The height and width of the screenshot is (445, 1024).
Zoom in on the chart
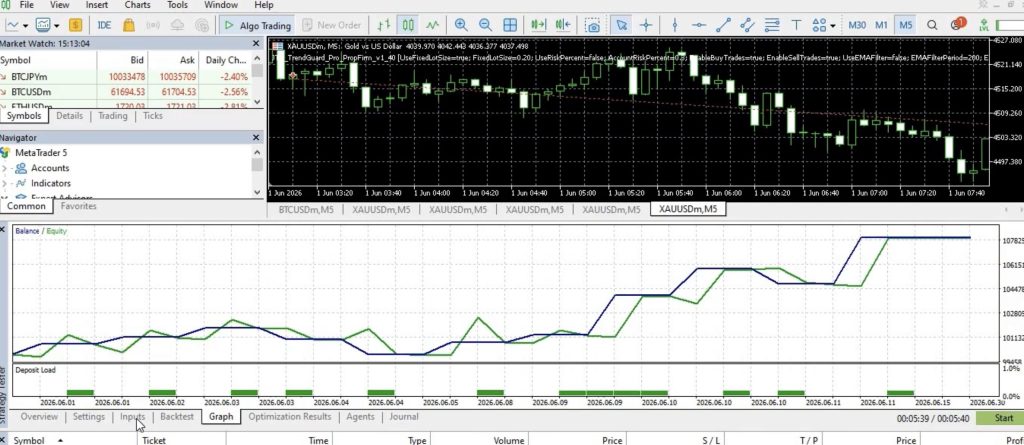click(x=461, y=25)
